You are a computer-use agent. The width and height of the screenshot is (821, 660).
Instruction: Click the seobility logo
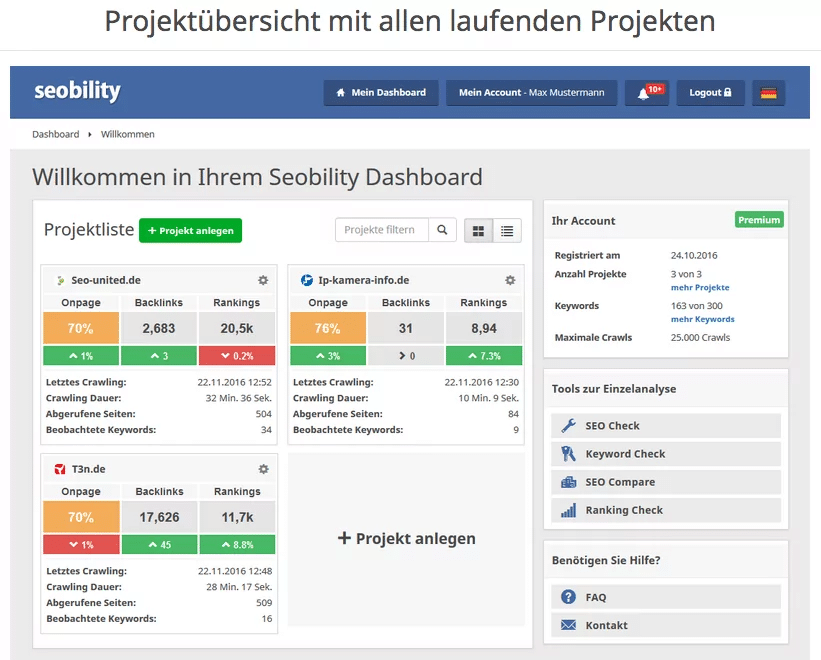77,91
